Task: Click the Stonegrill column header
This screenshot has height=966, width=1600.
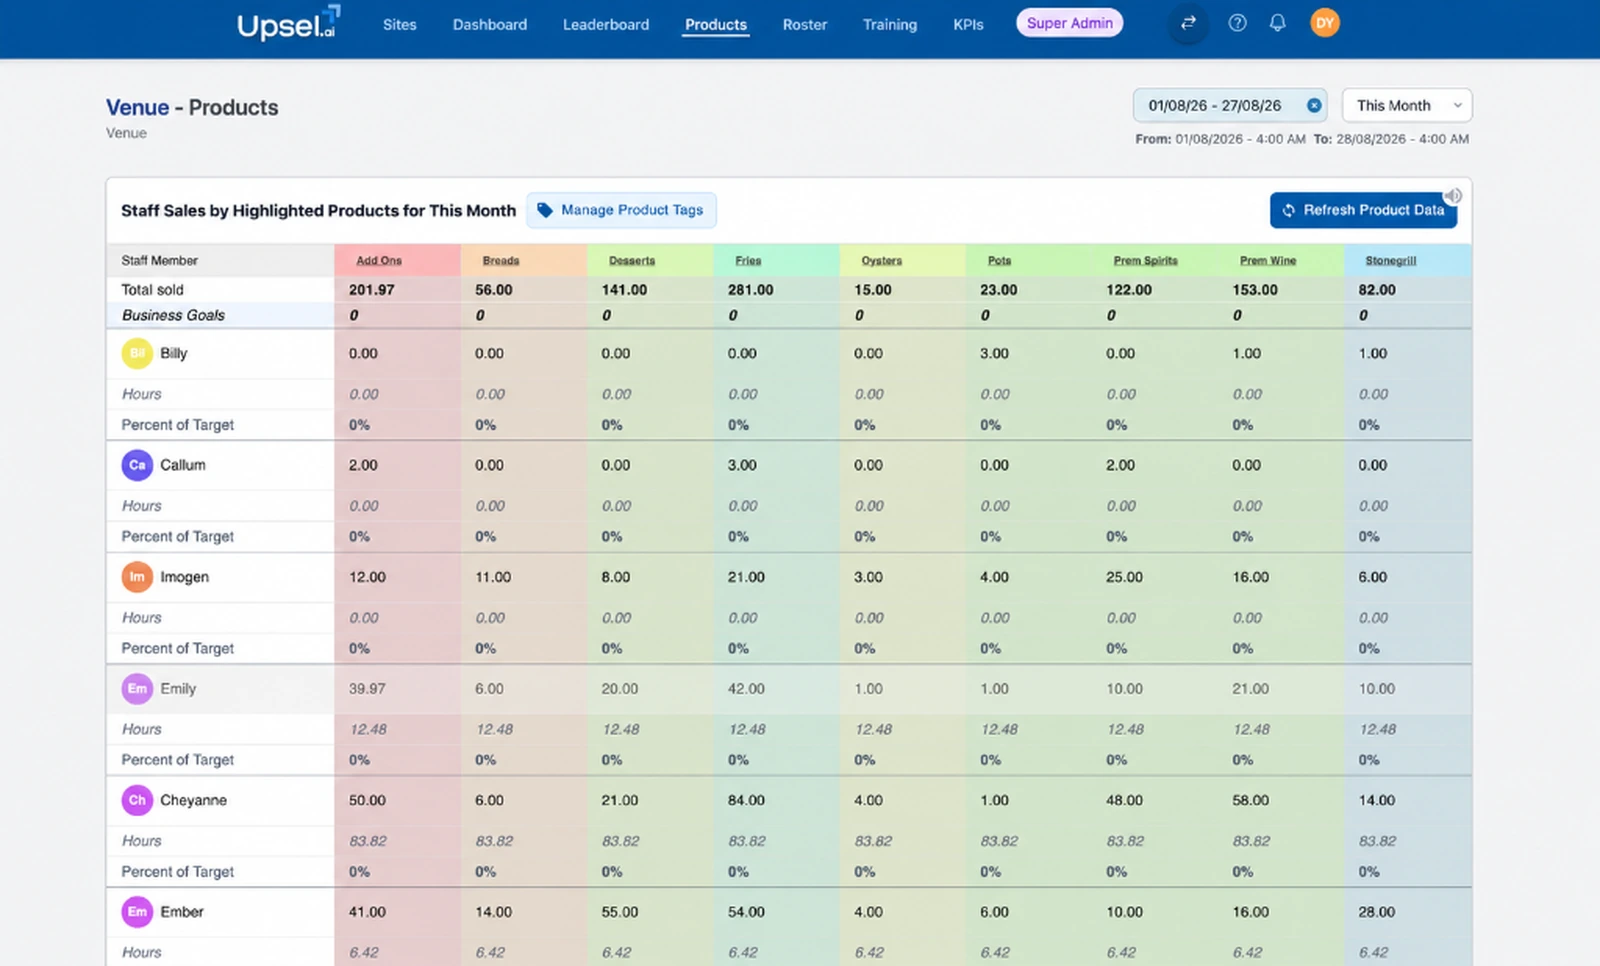Action: coord(1391,260)
